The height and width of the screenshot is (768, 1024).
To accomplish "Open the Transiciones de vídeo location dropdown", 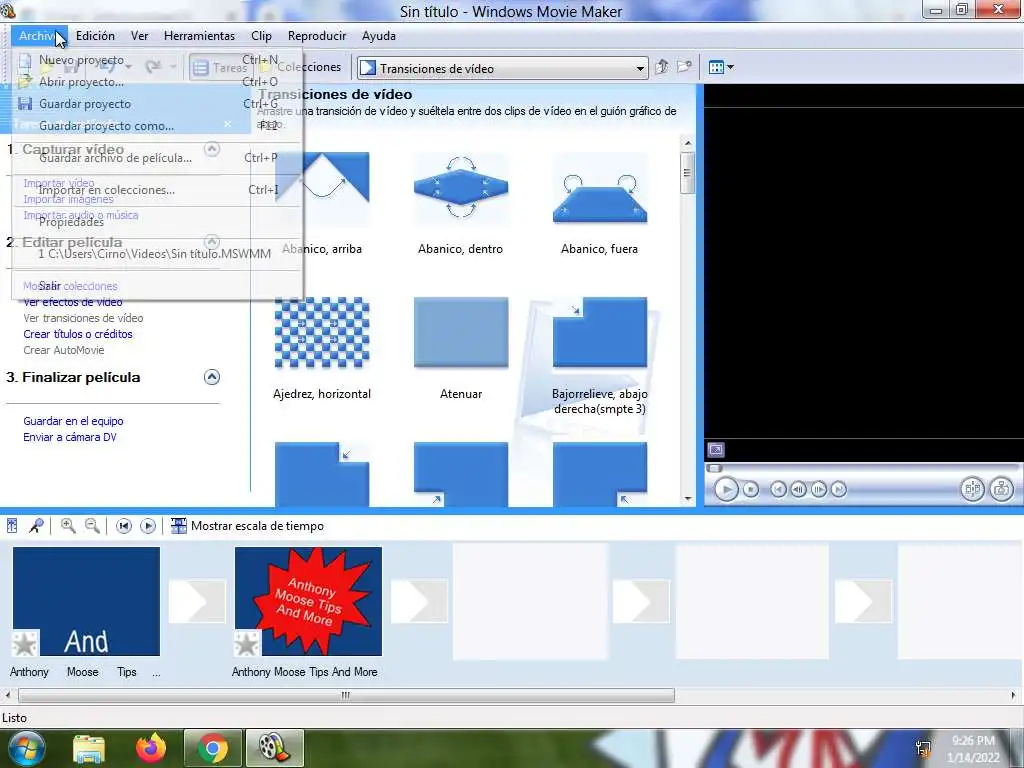I will tap(640, 69).
